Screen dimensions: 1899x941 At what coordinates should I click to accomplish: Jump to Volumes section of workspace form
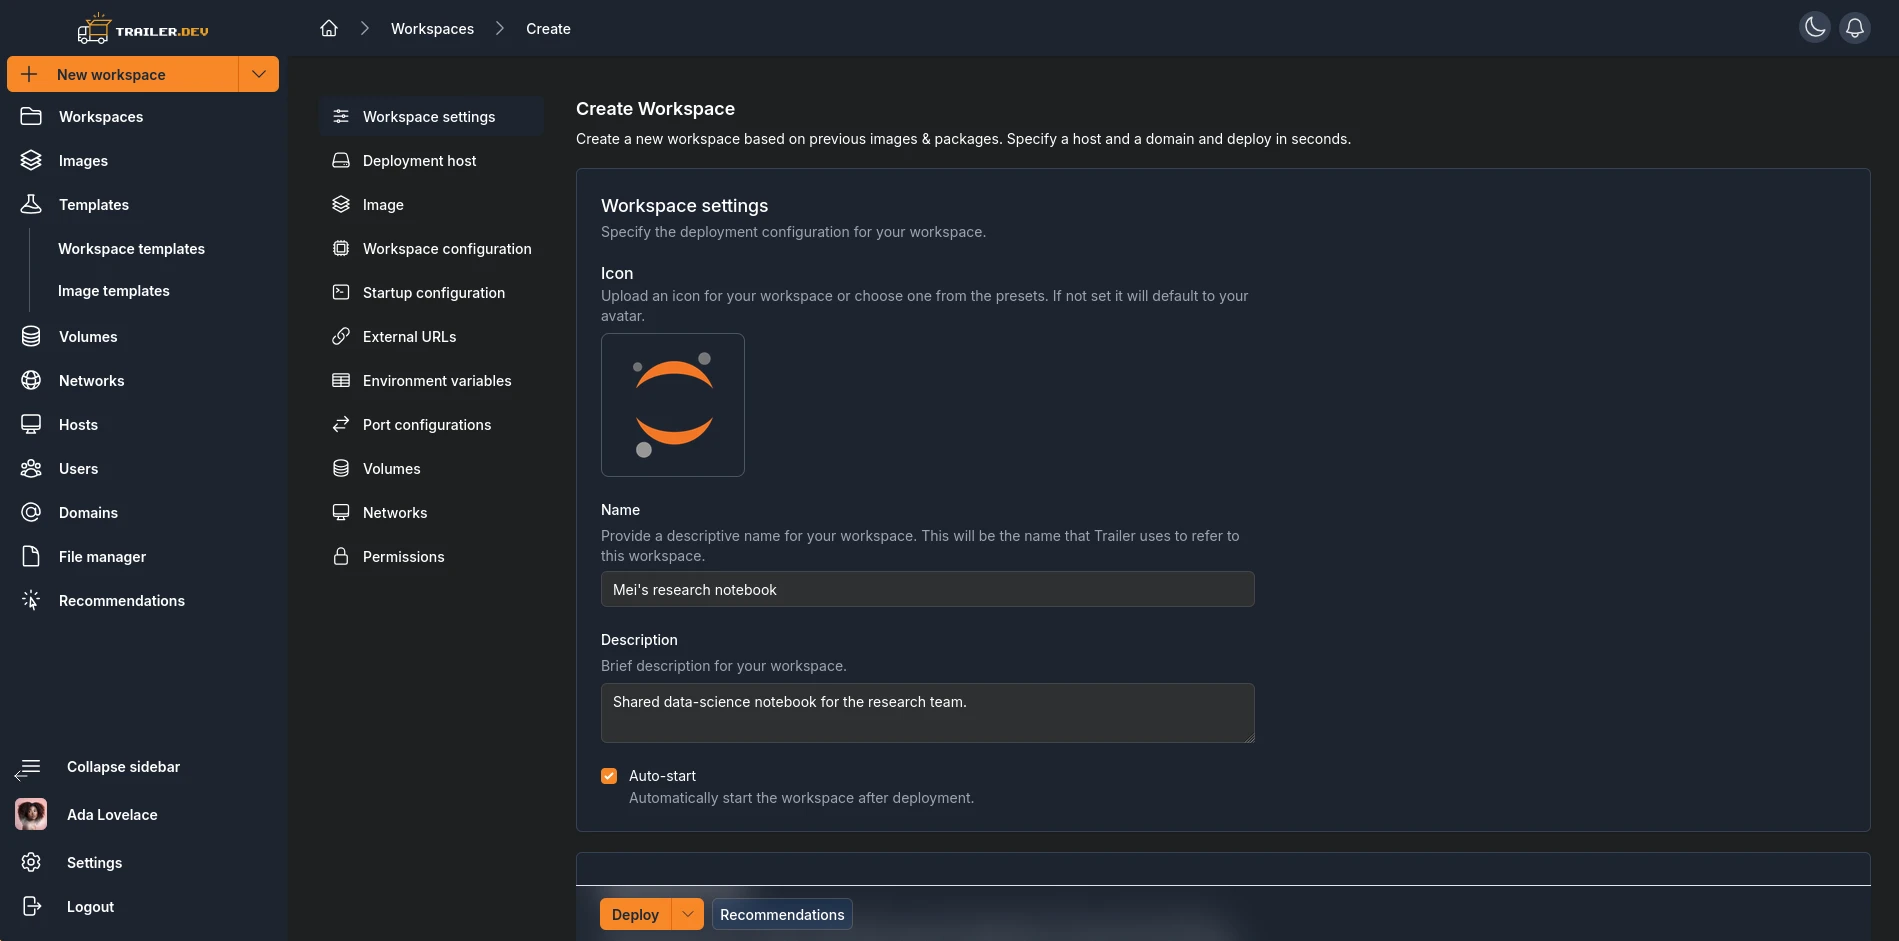(x=391, y=468)
